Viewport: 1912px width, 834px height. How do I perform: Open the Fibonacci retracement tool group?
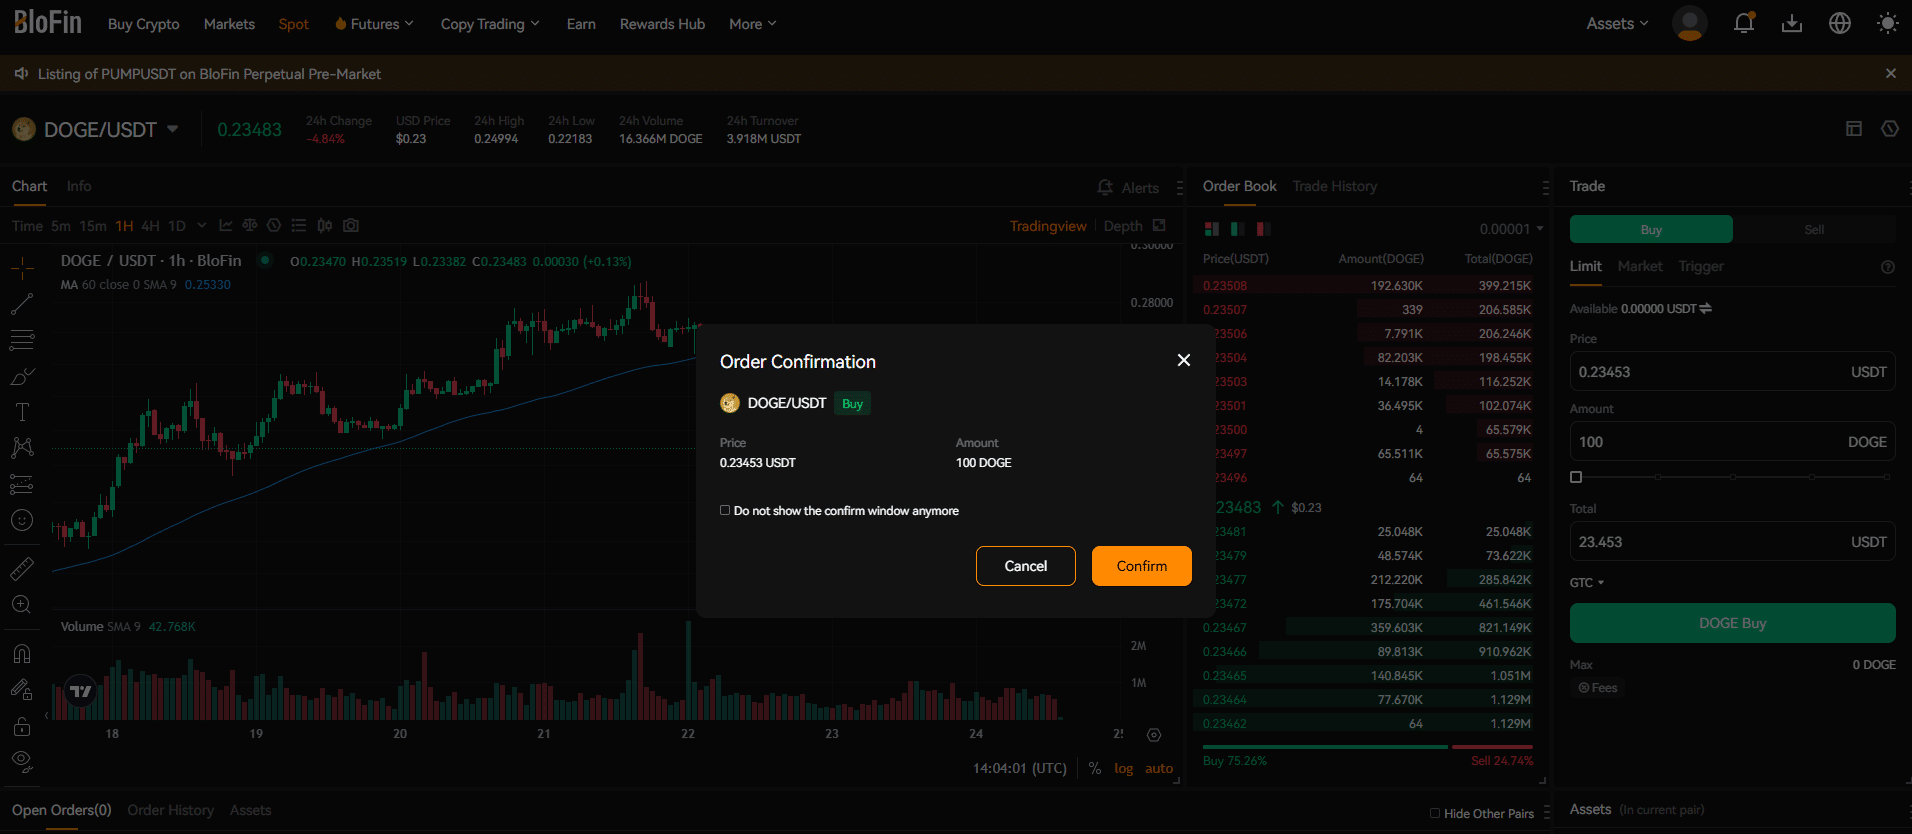click(x=22, y=340)
